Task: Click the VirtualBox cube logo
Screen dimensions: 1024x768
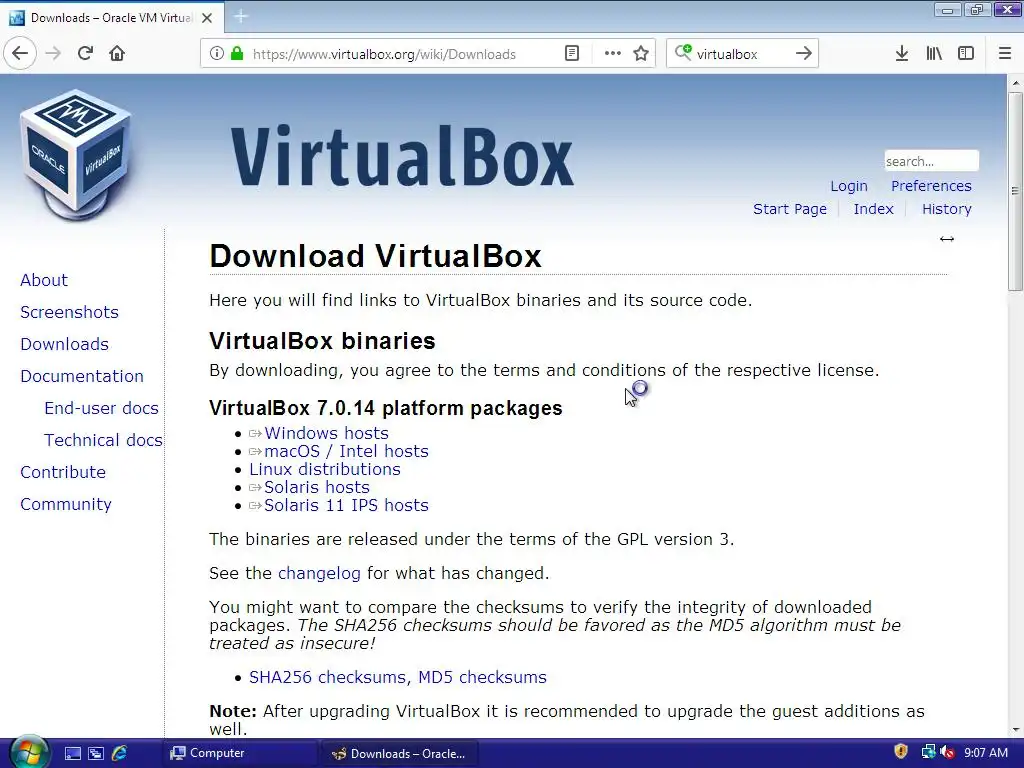Action: (x=75, y=155)
